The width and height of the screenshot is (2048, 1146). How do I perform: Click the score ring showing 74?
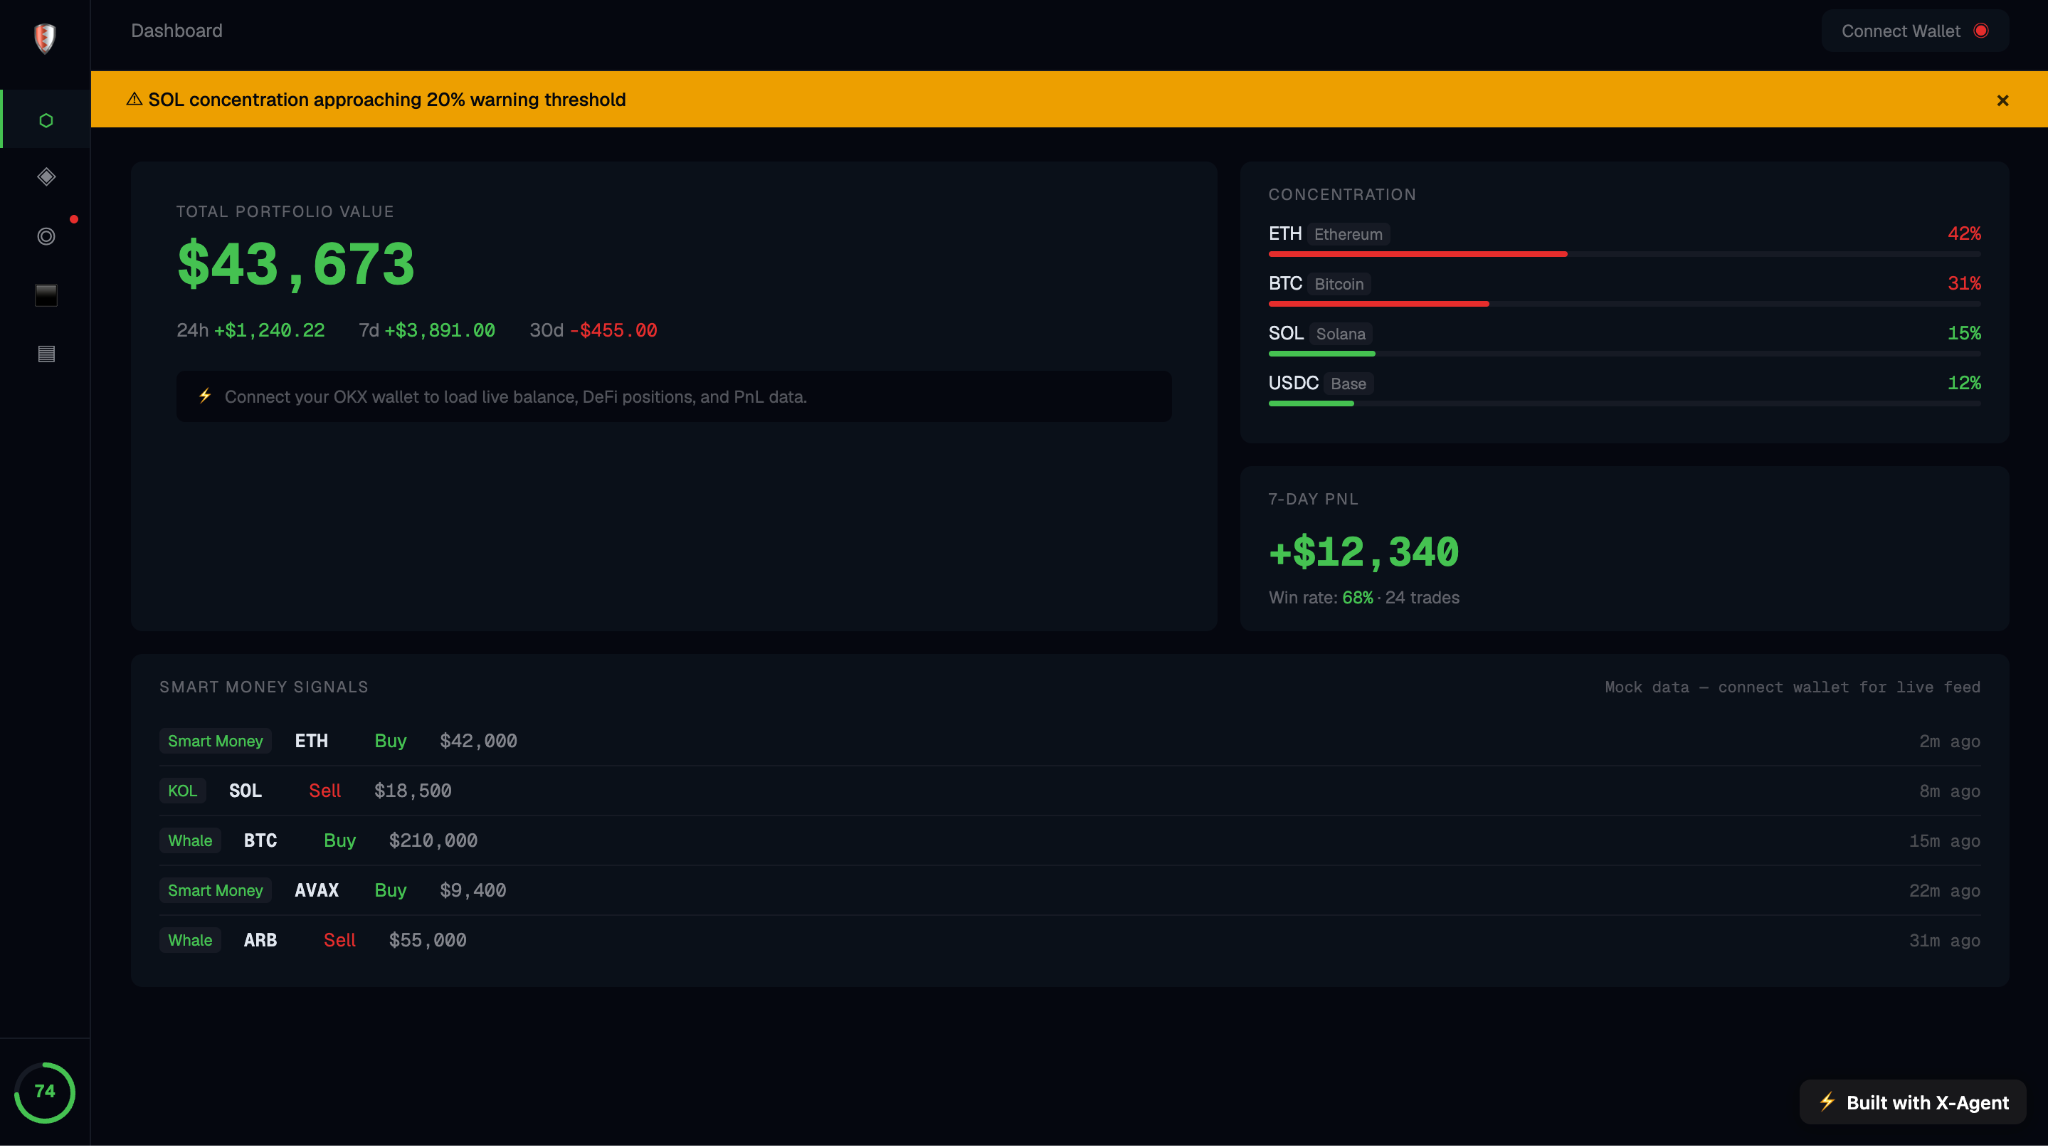coord(45,1092)
